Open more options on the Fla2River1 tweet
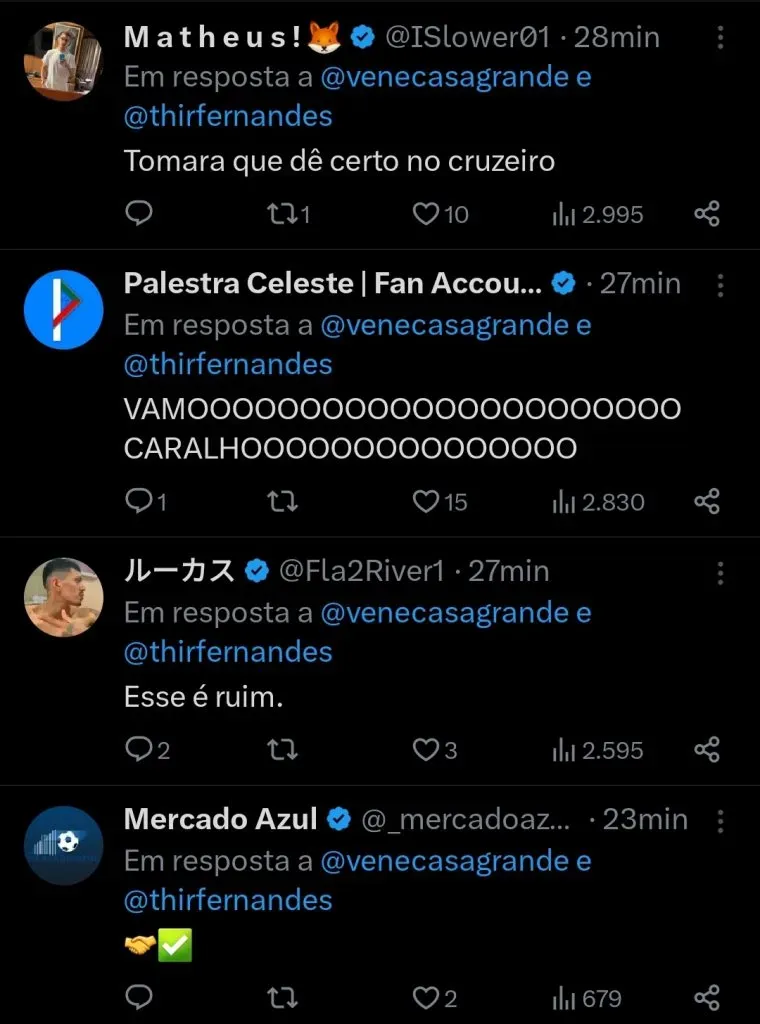This screenshot has height=1024, width=760. [720, 572]
